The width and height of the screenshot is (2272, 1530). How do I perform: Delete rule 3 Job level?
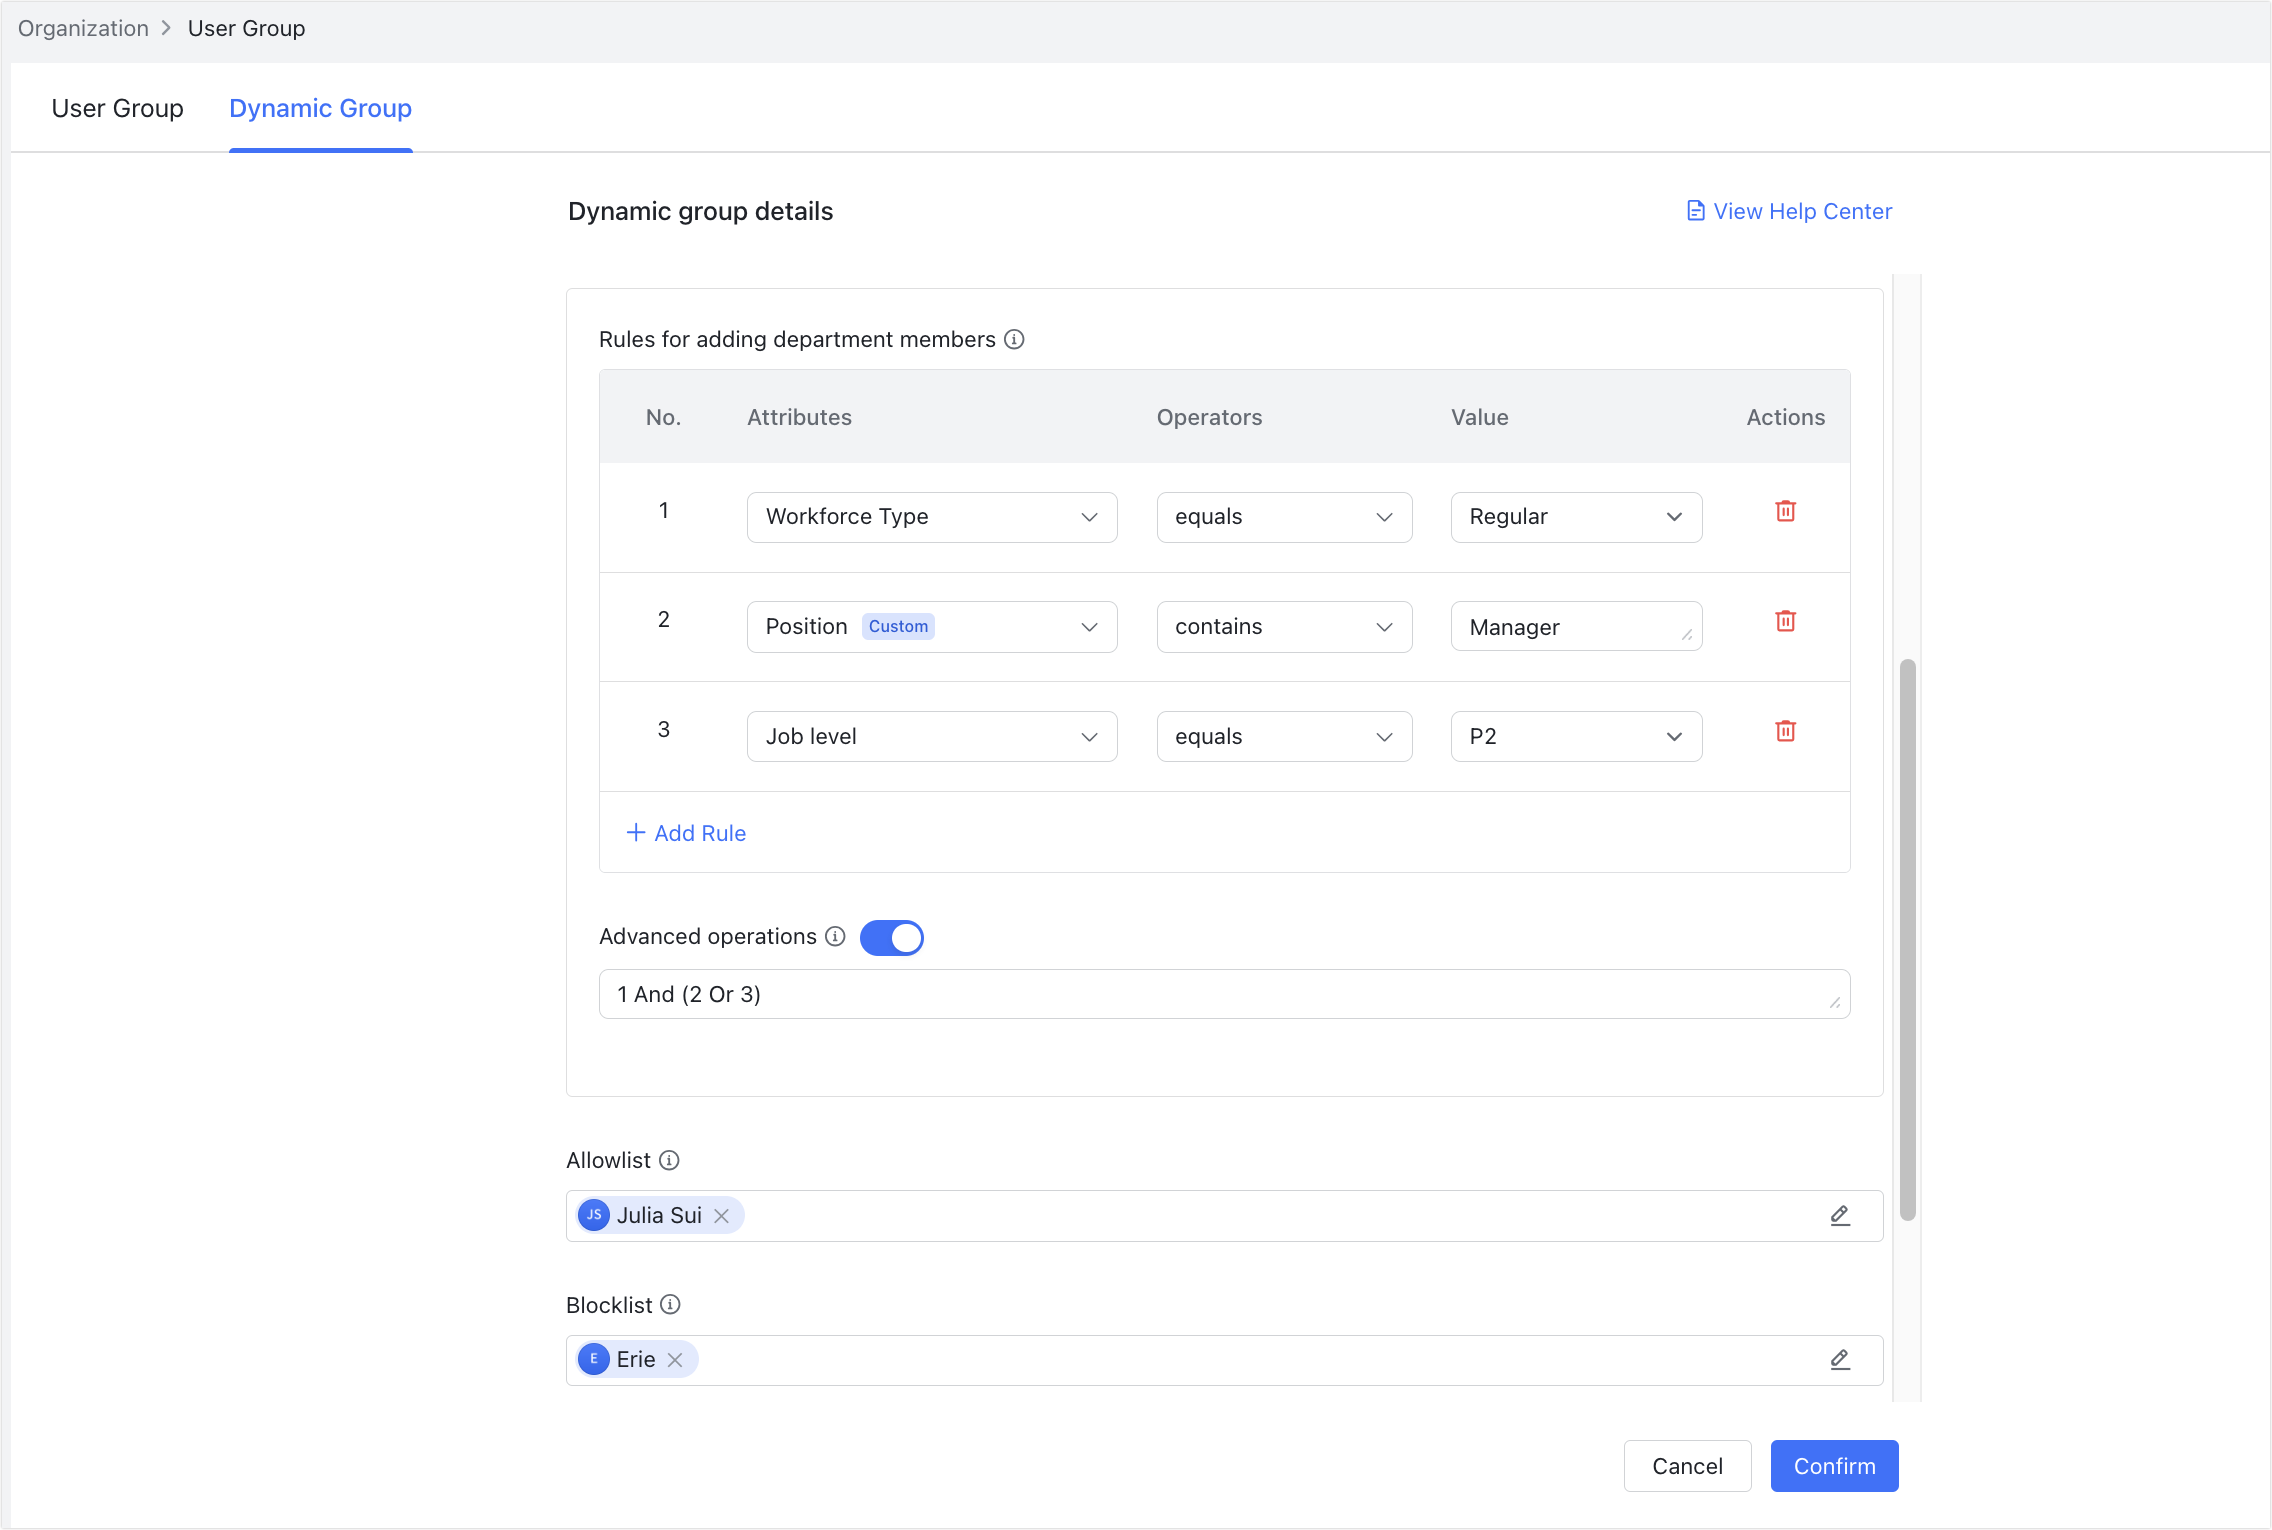click(x=1785, y=731)
